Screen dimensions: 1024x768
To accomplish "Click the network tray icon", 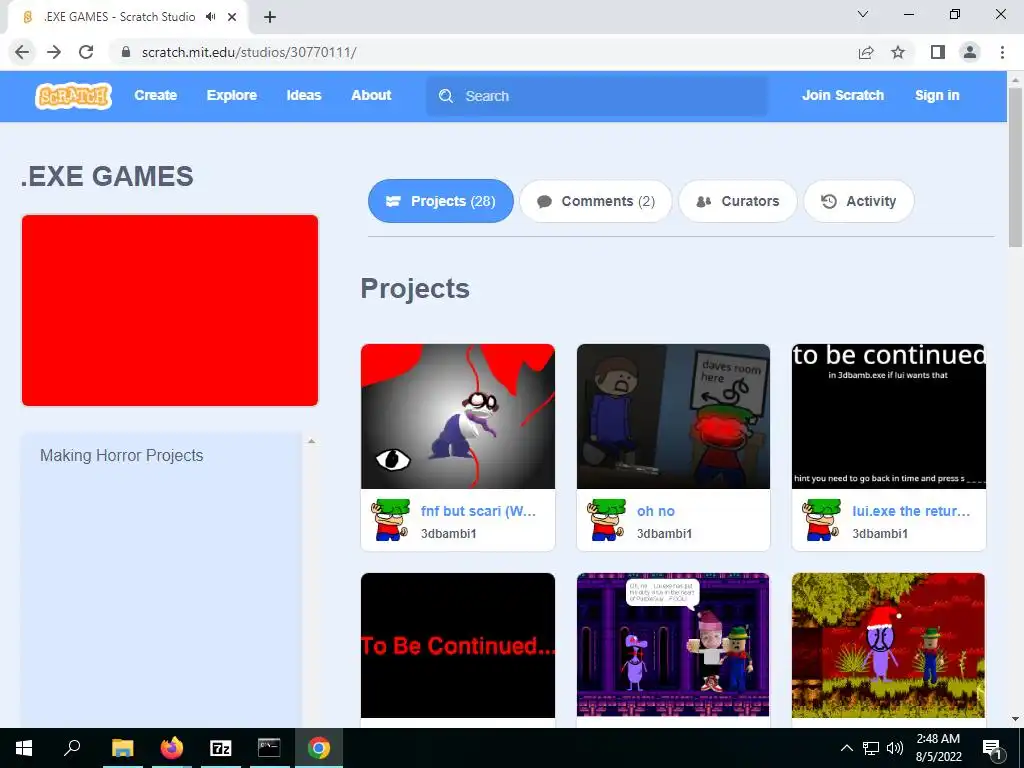I will [871, 748].
